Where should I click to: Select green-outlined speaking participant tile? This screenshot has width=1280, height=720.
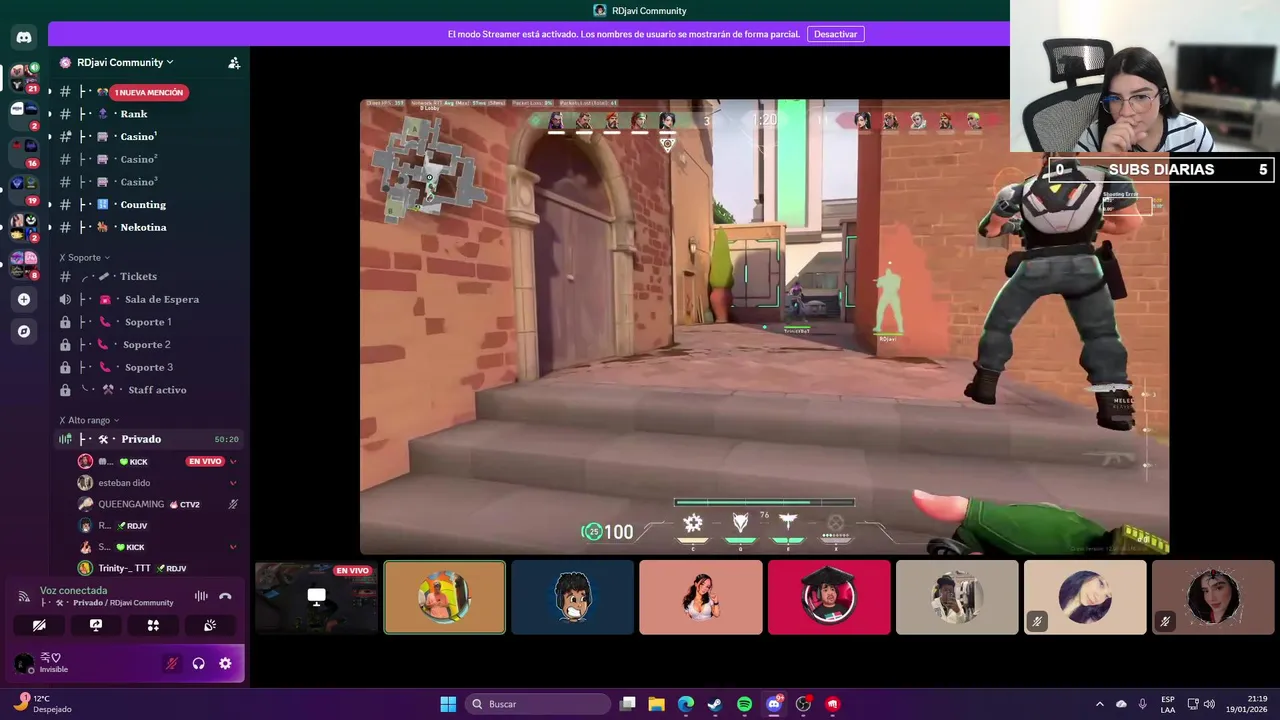445,597
